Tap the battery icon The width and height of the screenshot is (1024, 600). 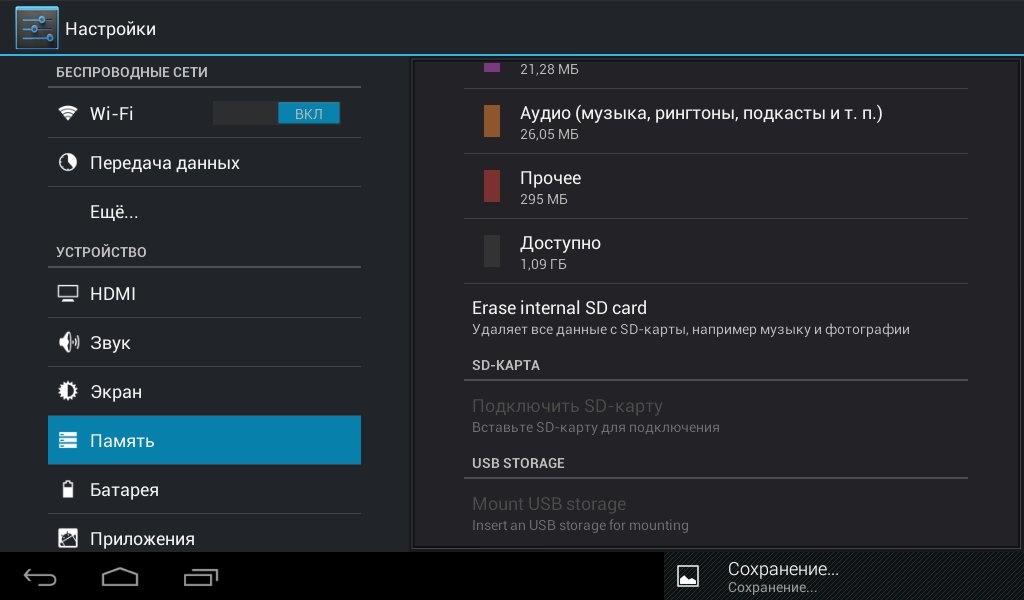click(68, 490)
